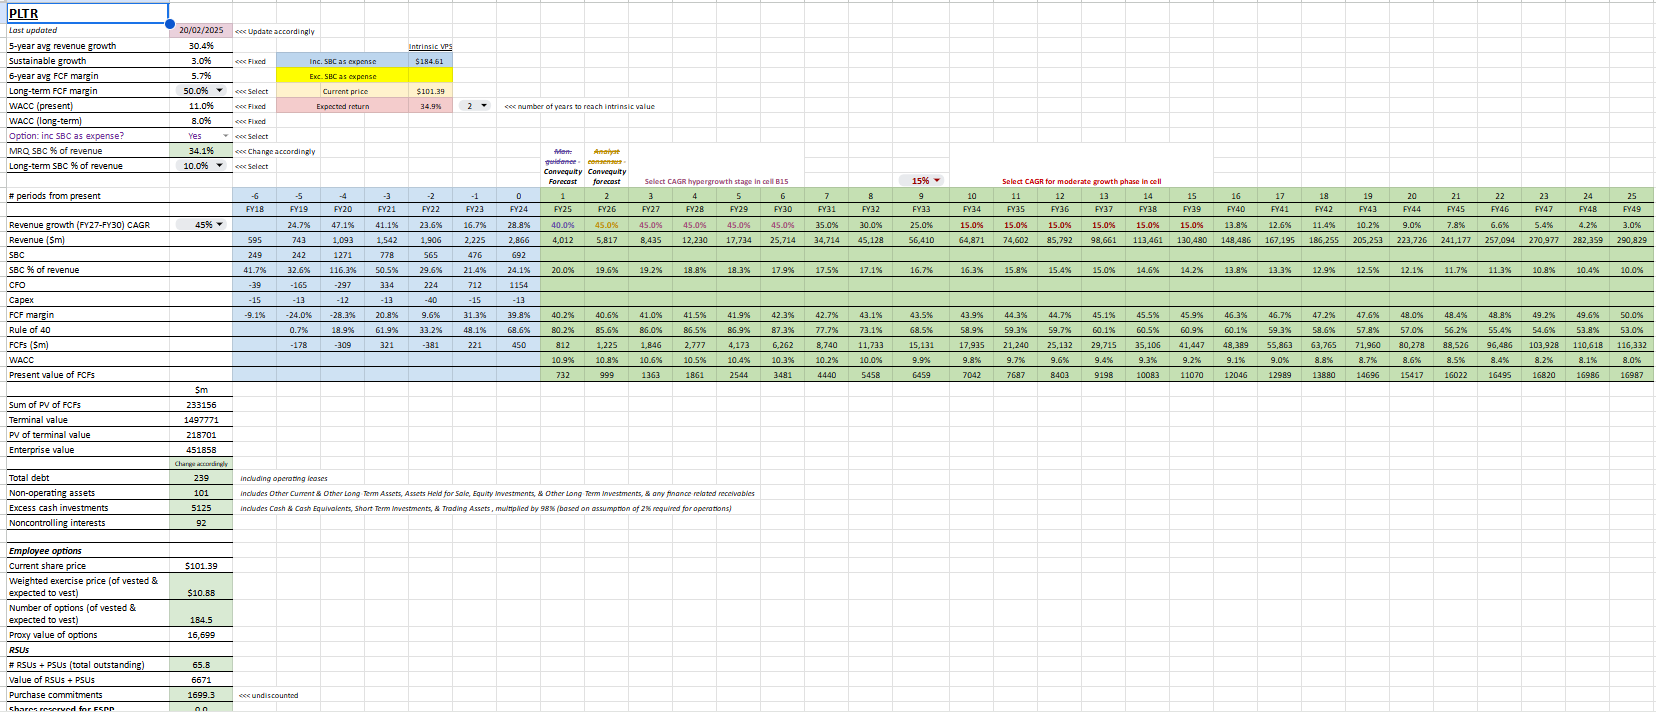
Task: Select the Number of options 184.5 cell
Action: pos(201,614)
